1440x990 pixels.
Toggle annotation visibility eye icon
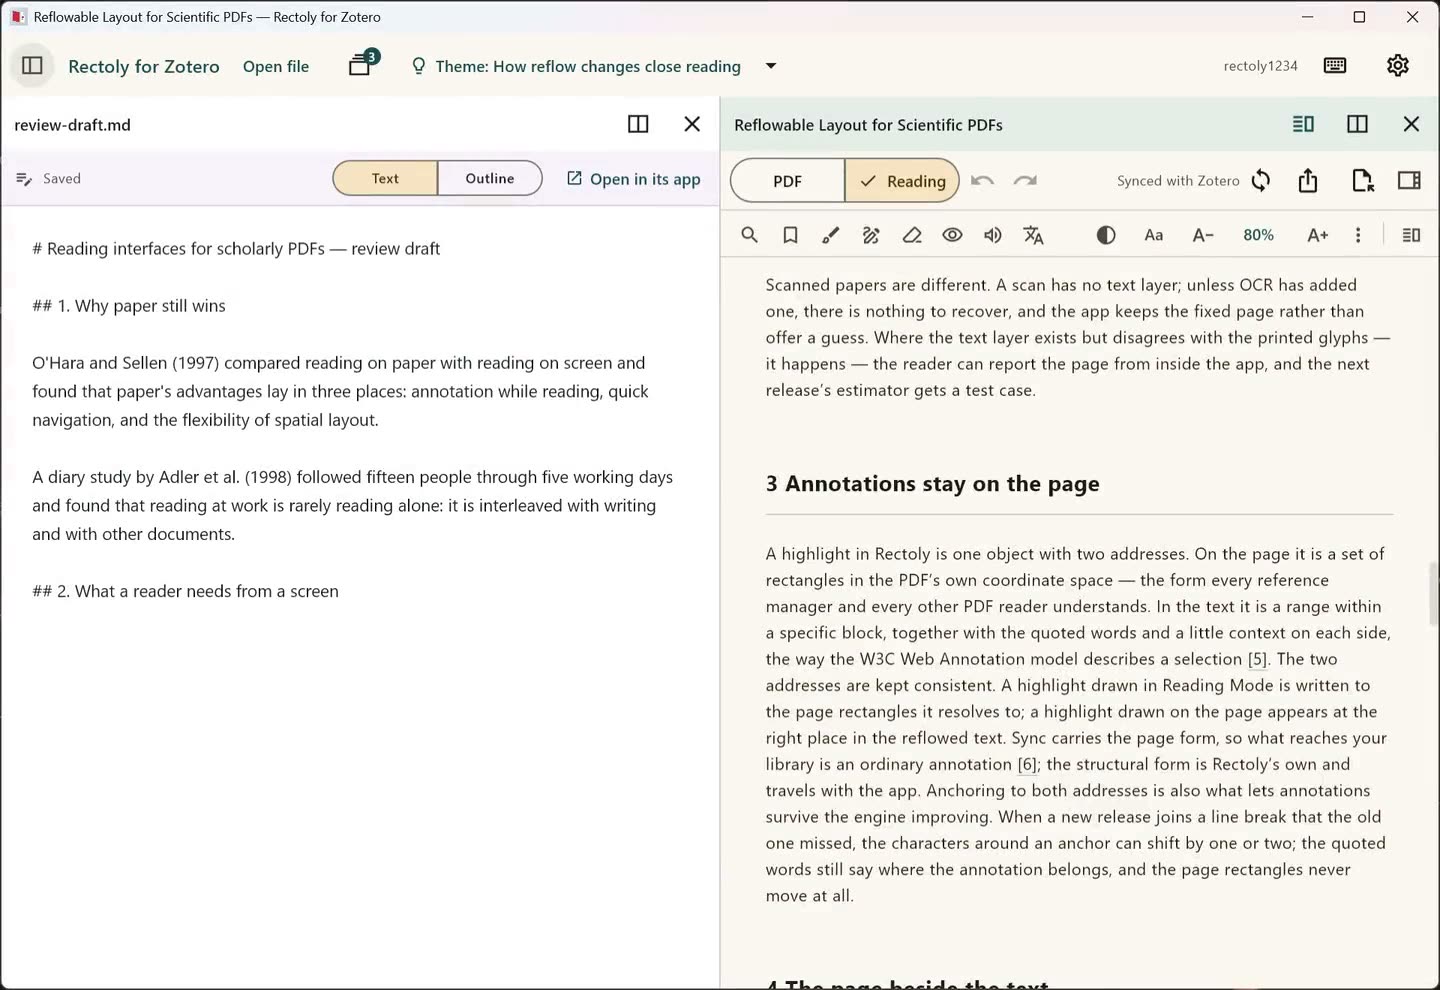tap(952, 235)
